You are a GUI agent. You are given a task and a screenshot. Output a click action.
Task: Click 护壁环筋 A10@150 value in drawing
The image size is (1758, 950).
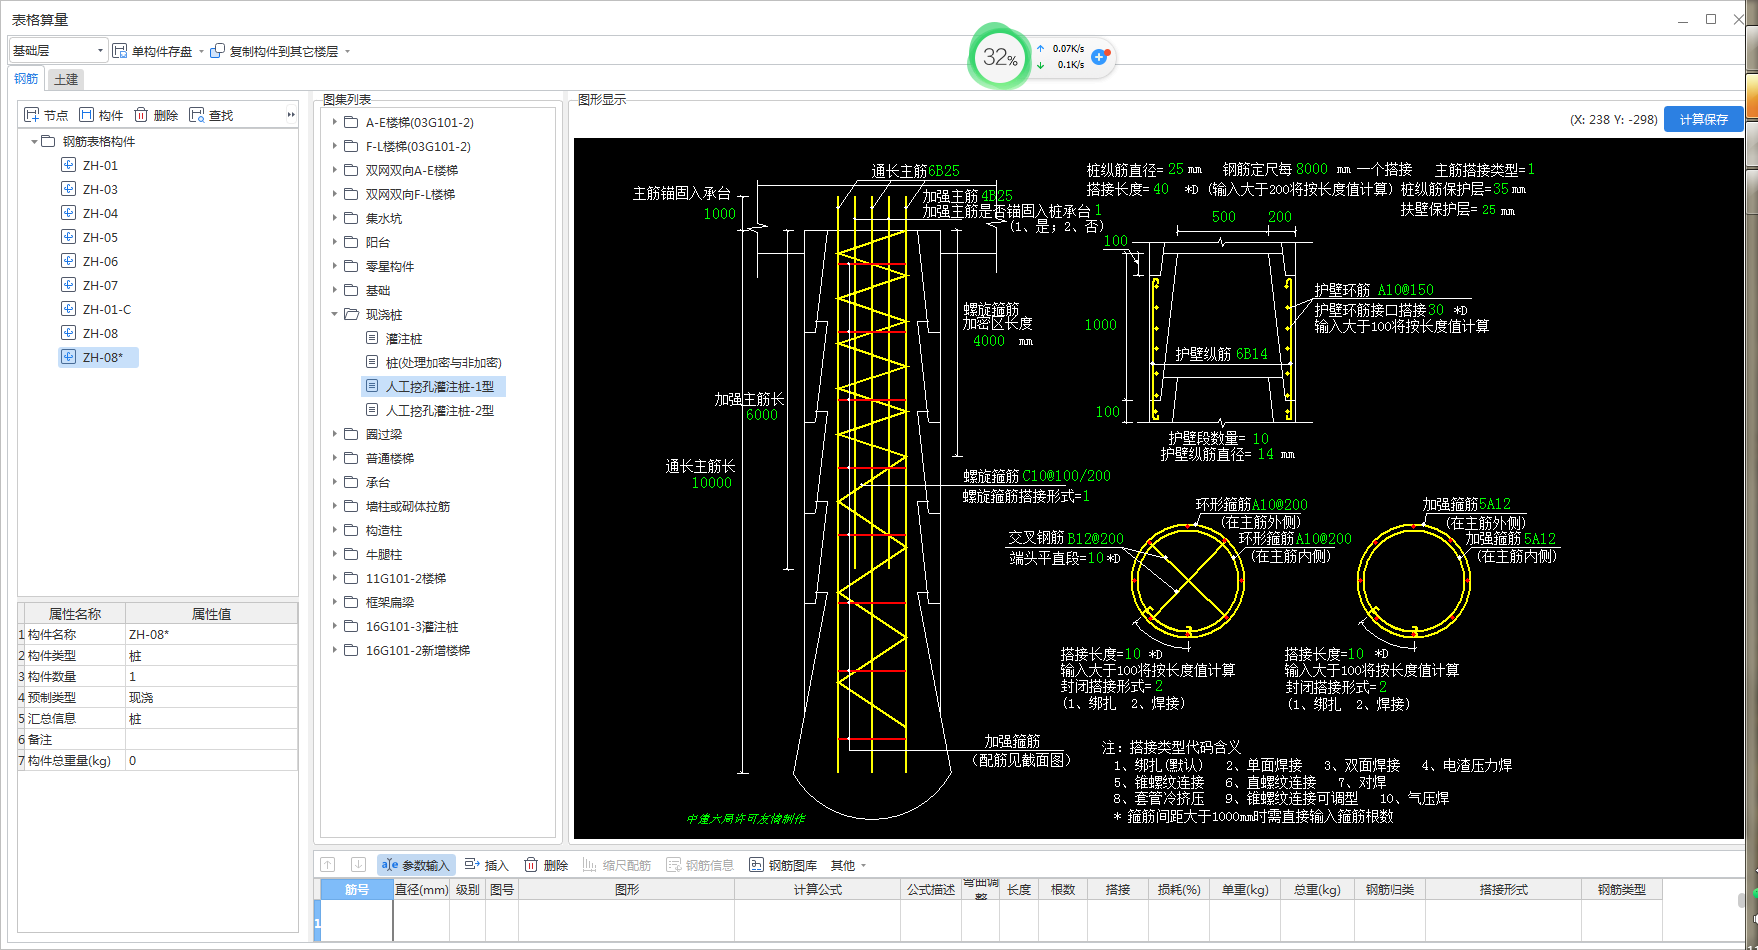coord(1405,290)
